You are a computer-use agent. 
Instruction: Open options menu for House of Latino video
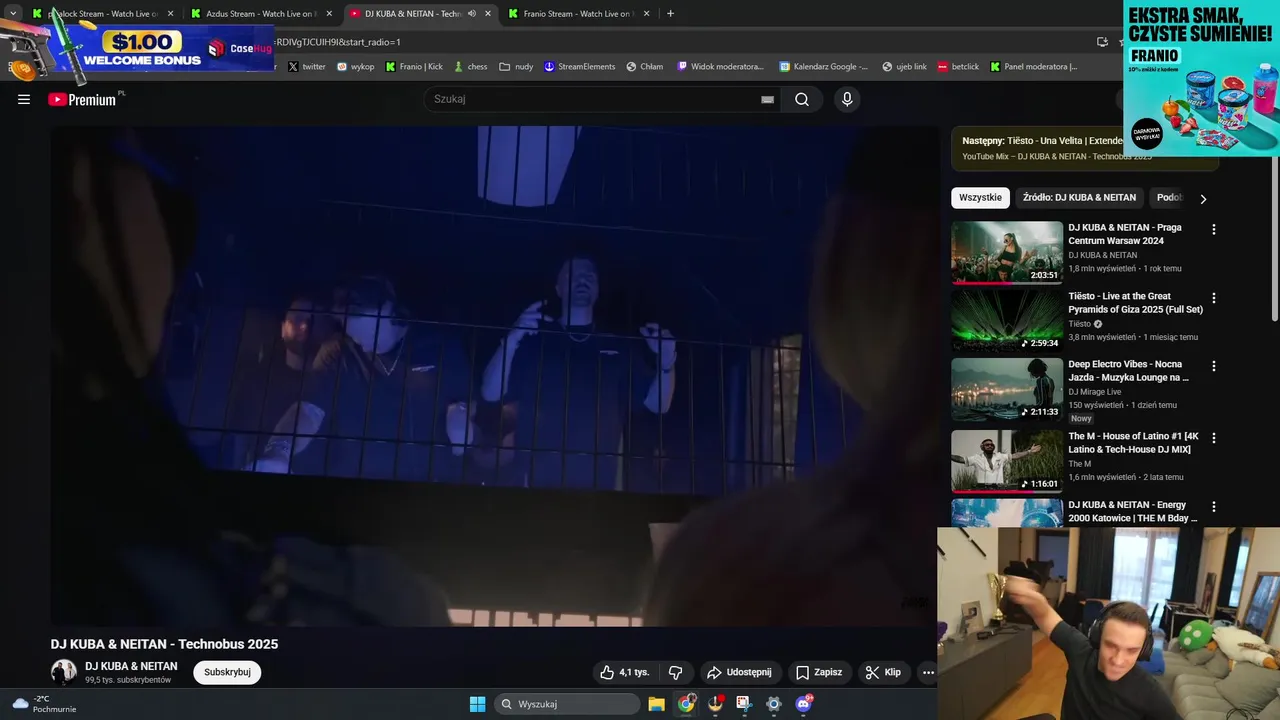coord(1214,438)
